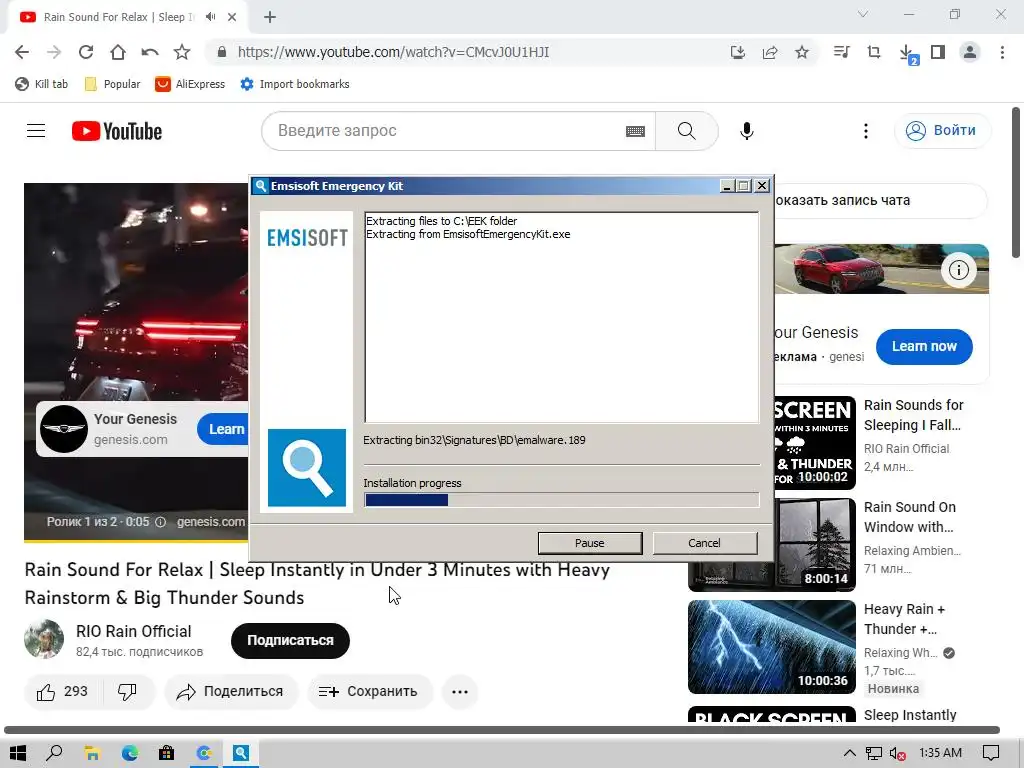Screen dimensions: 1024x768
Task: Reload the YouTube page
Action: [86, 52]
